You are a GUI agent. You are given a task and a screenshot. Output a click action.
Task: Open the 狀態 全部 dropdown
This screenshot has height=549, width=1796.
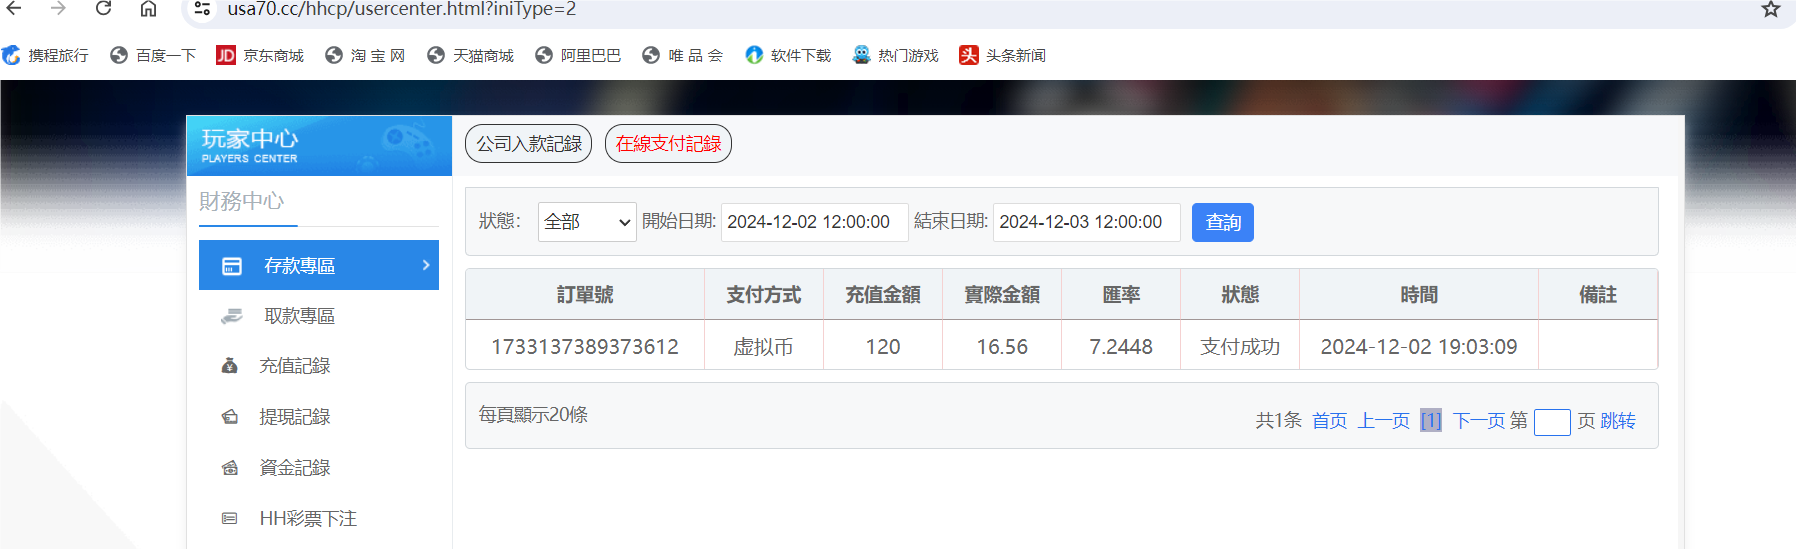[587, 222]
